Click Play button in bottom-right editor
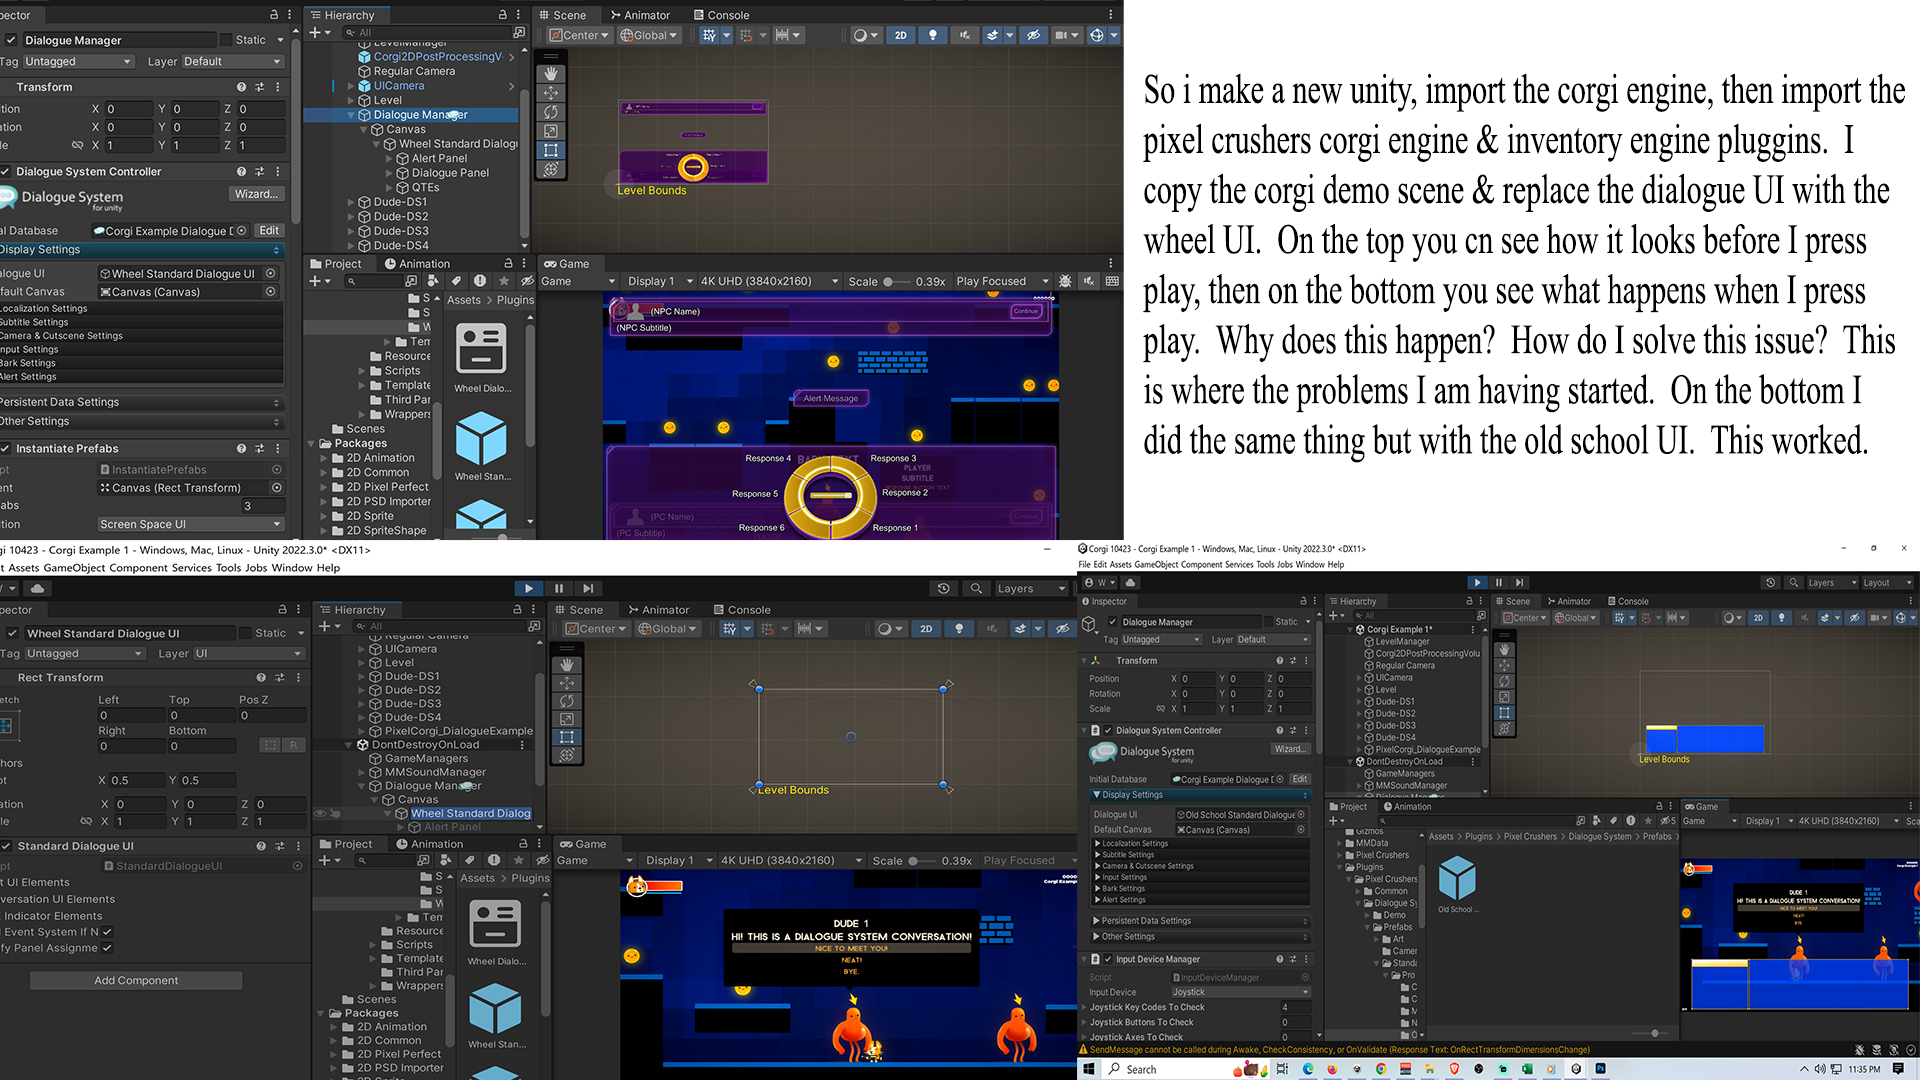This screenshot has width=1920, height=1080. click(x=1478, y=583)
